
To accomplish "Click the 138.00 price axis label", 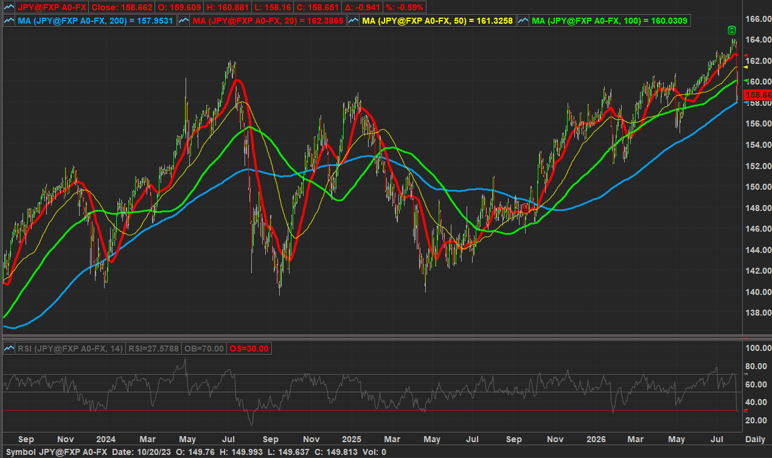I will (758, 313).
